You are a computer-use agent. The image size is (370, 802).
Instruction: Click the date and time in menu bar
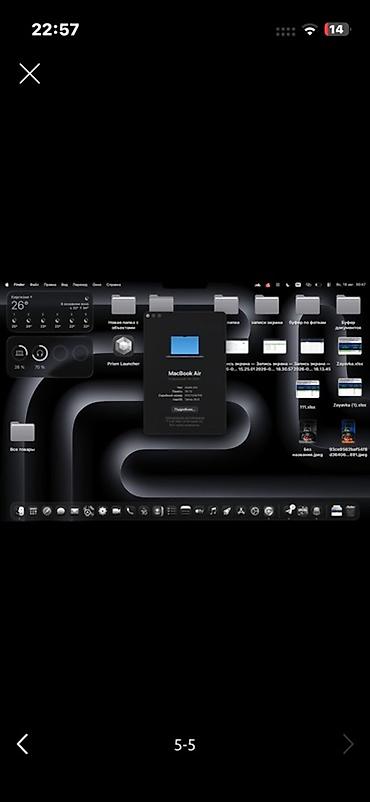[x=351, y=284]
